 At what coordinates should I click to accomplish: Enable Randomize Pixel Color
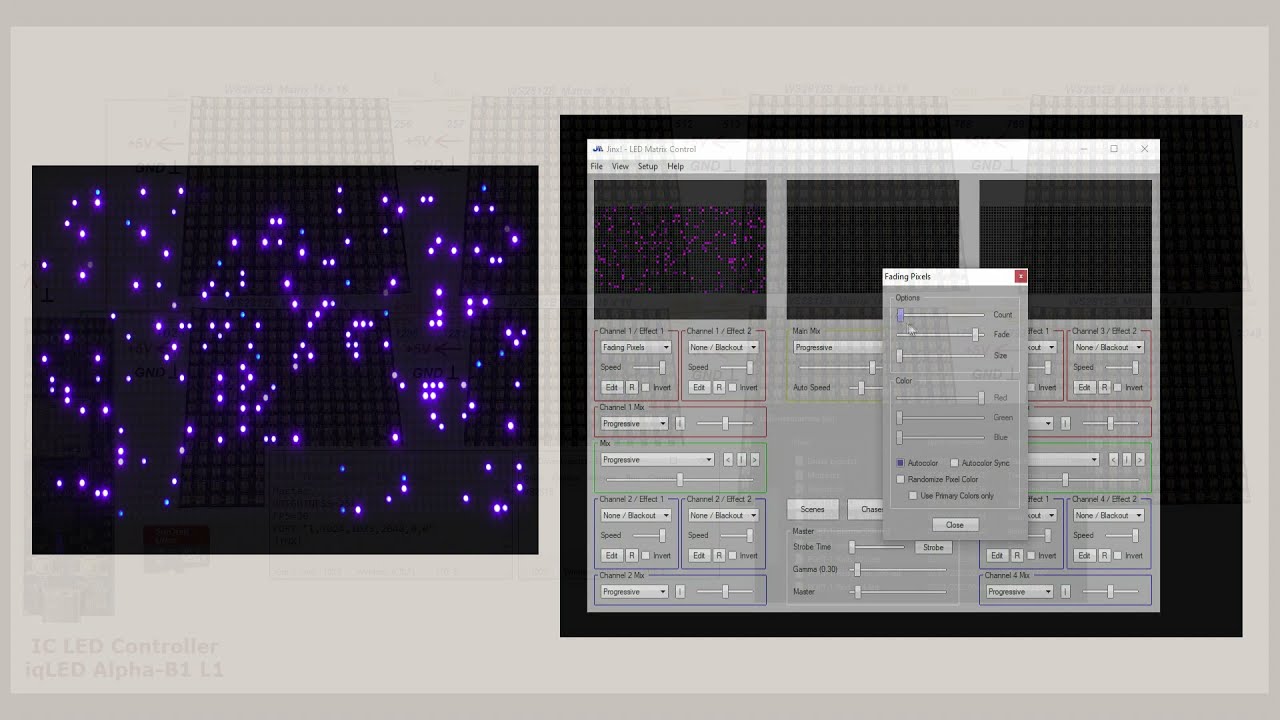[x=900, y=480]
